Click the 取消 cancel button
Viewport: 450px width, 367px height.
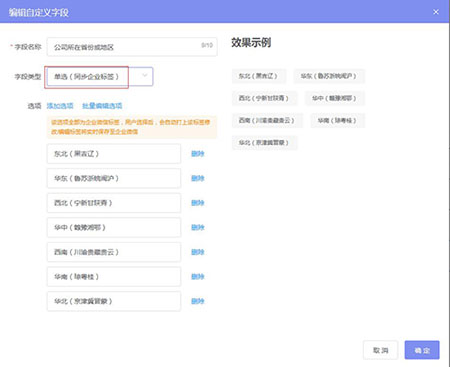[x=380, y=350]
